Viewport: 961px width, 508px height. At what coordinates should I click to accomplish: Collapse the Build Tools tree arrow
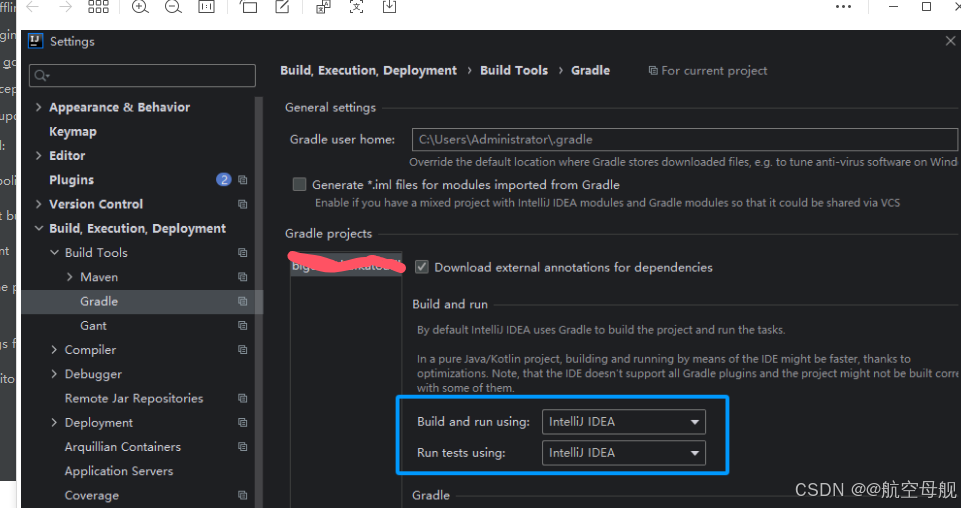(x=55, y=252)
